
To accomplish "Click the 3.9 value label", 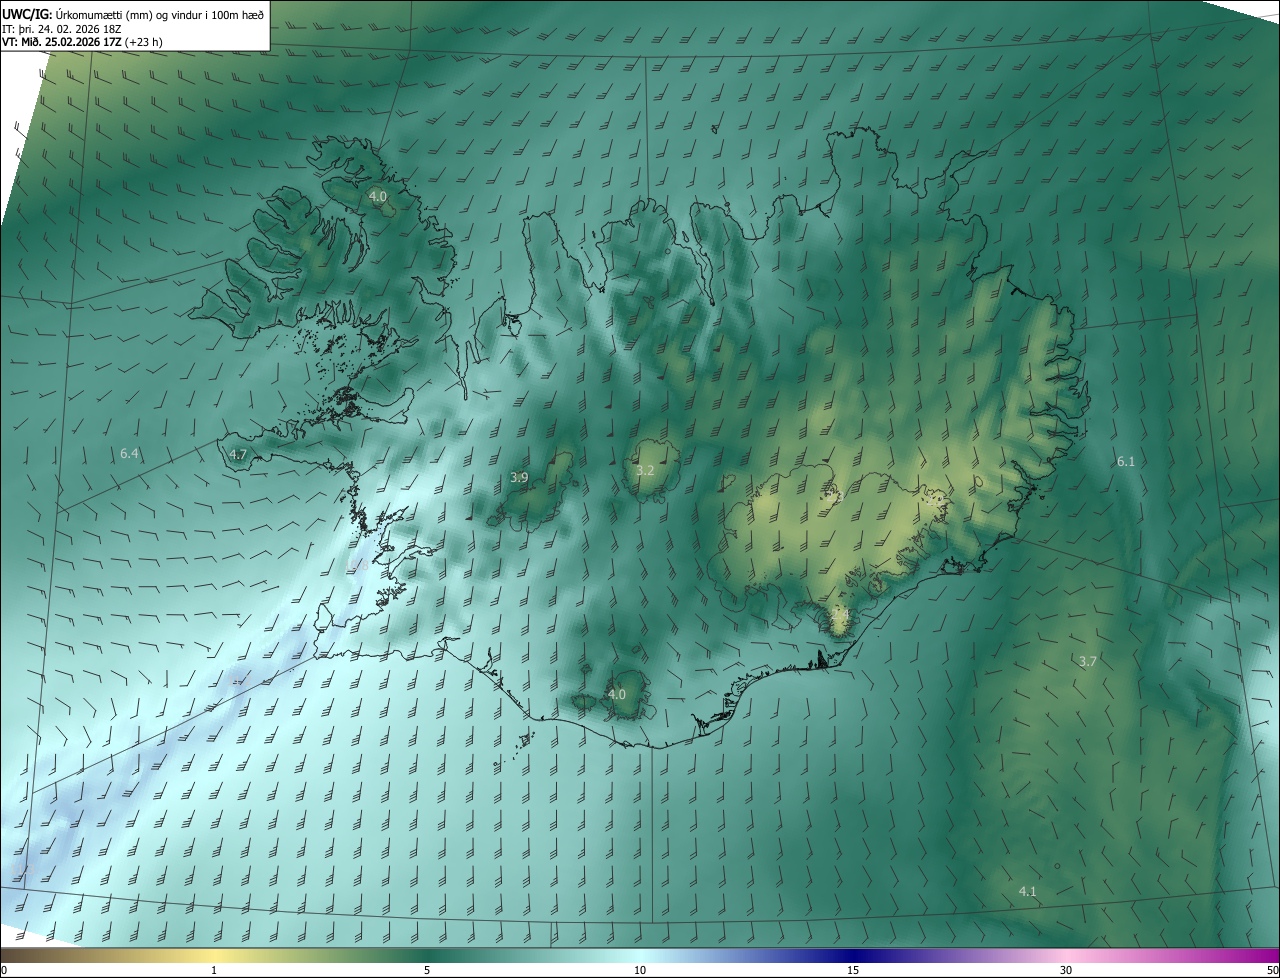I will tap(519, 478).
